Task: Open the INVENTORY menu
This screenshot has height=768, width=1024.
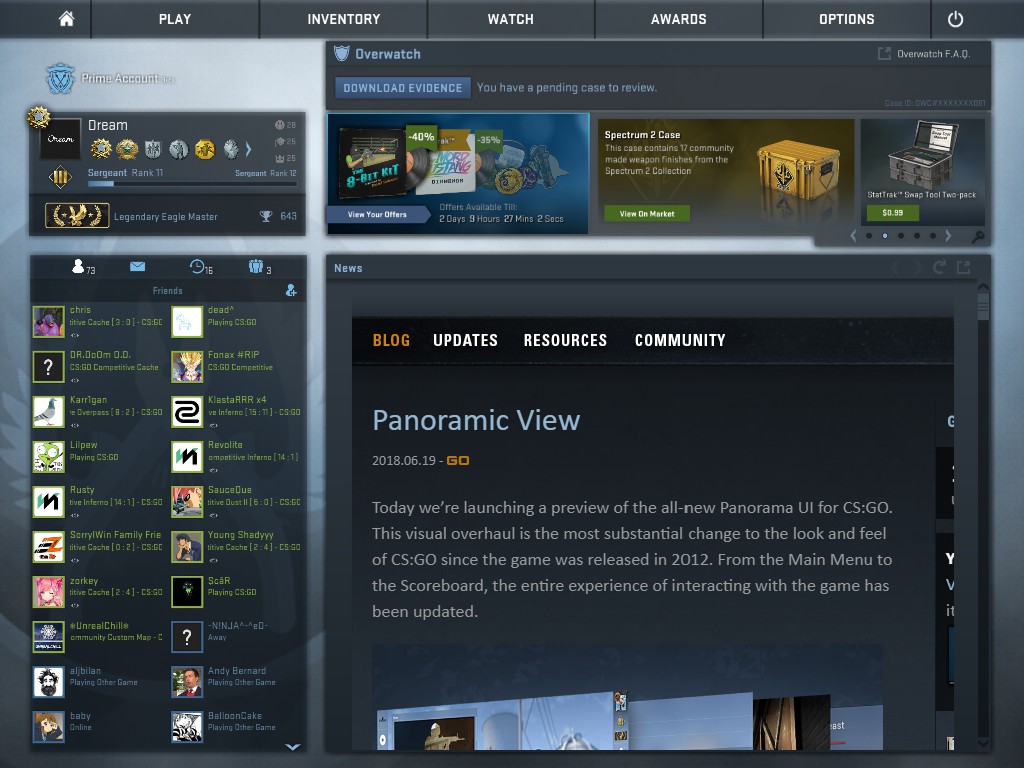Action: (344, 19)
